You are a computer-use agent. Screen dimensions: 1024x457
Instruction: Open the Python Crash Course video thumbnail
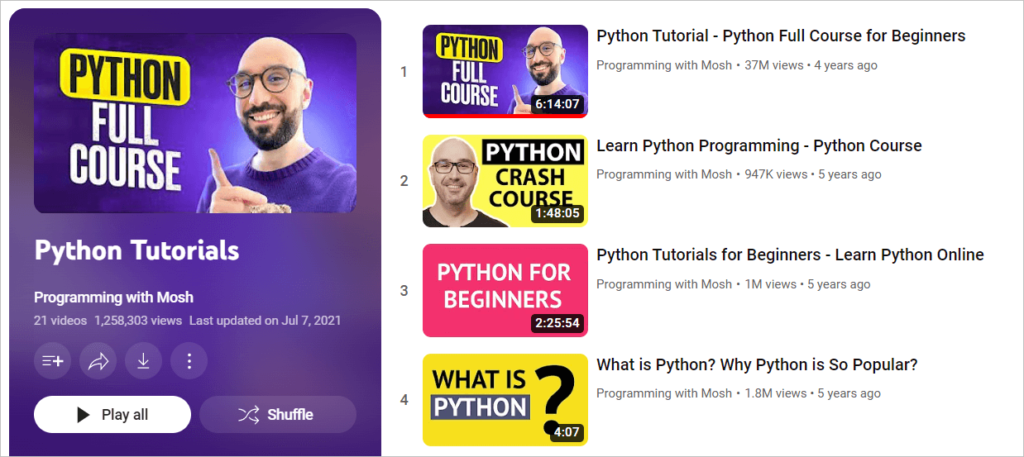point(504,181)
